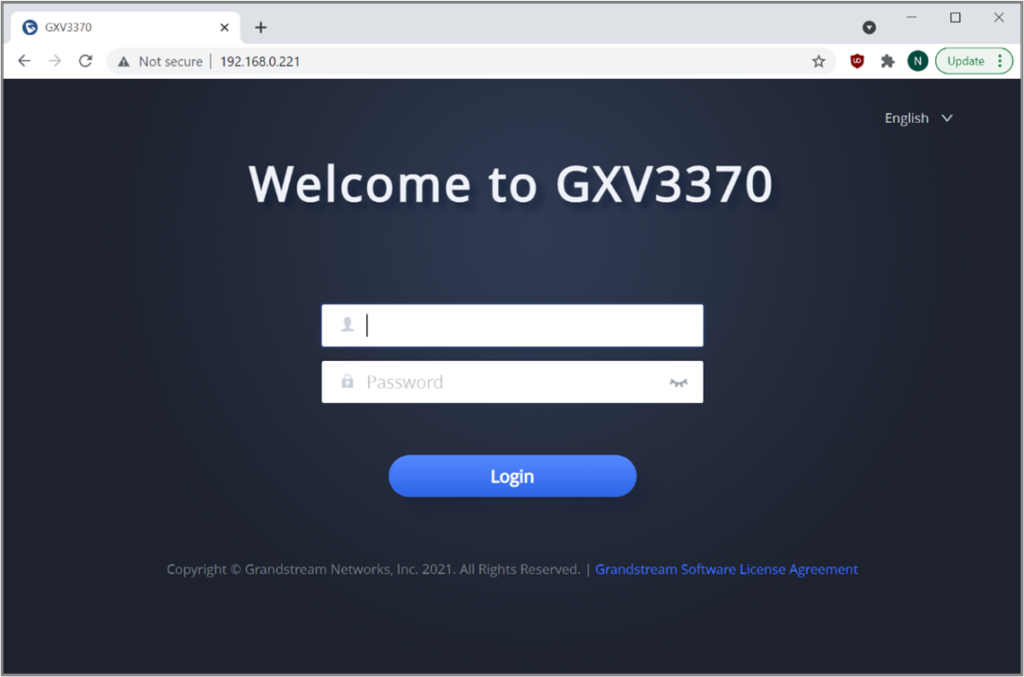Click the forward navigation arrow
The image size is (1024, 677).
click(x=55, y=61)
